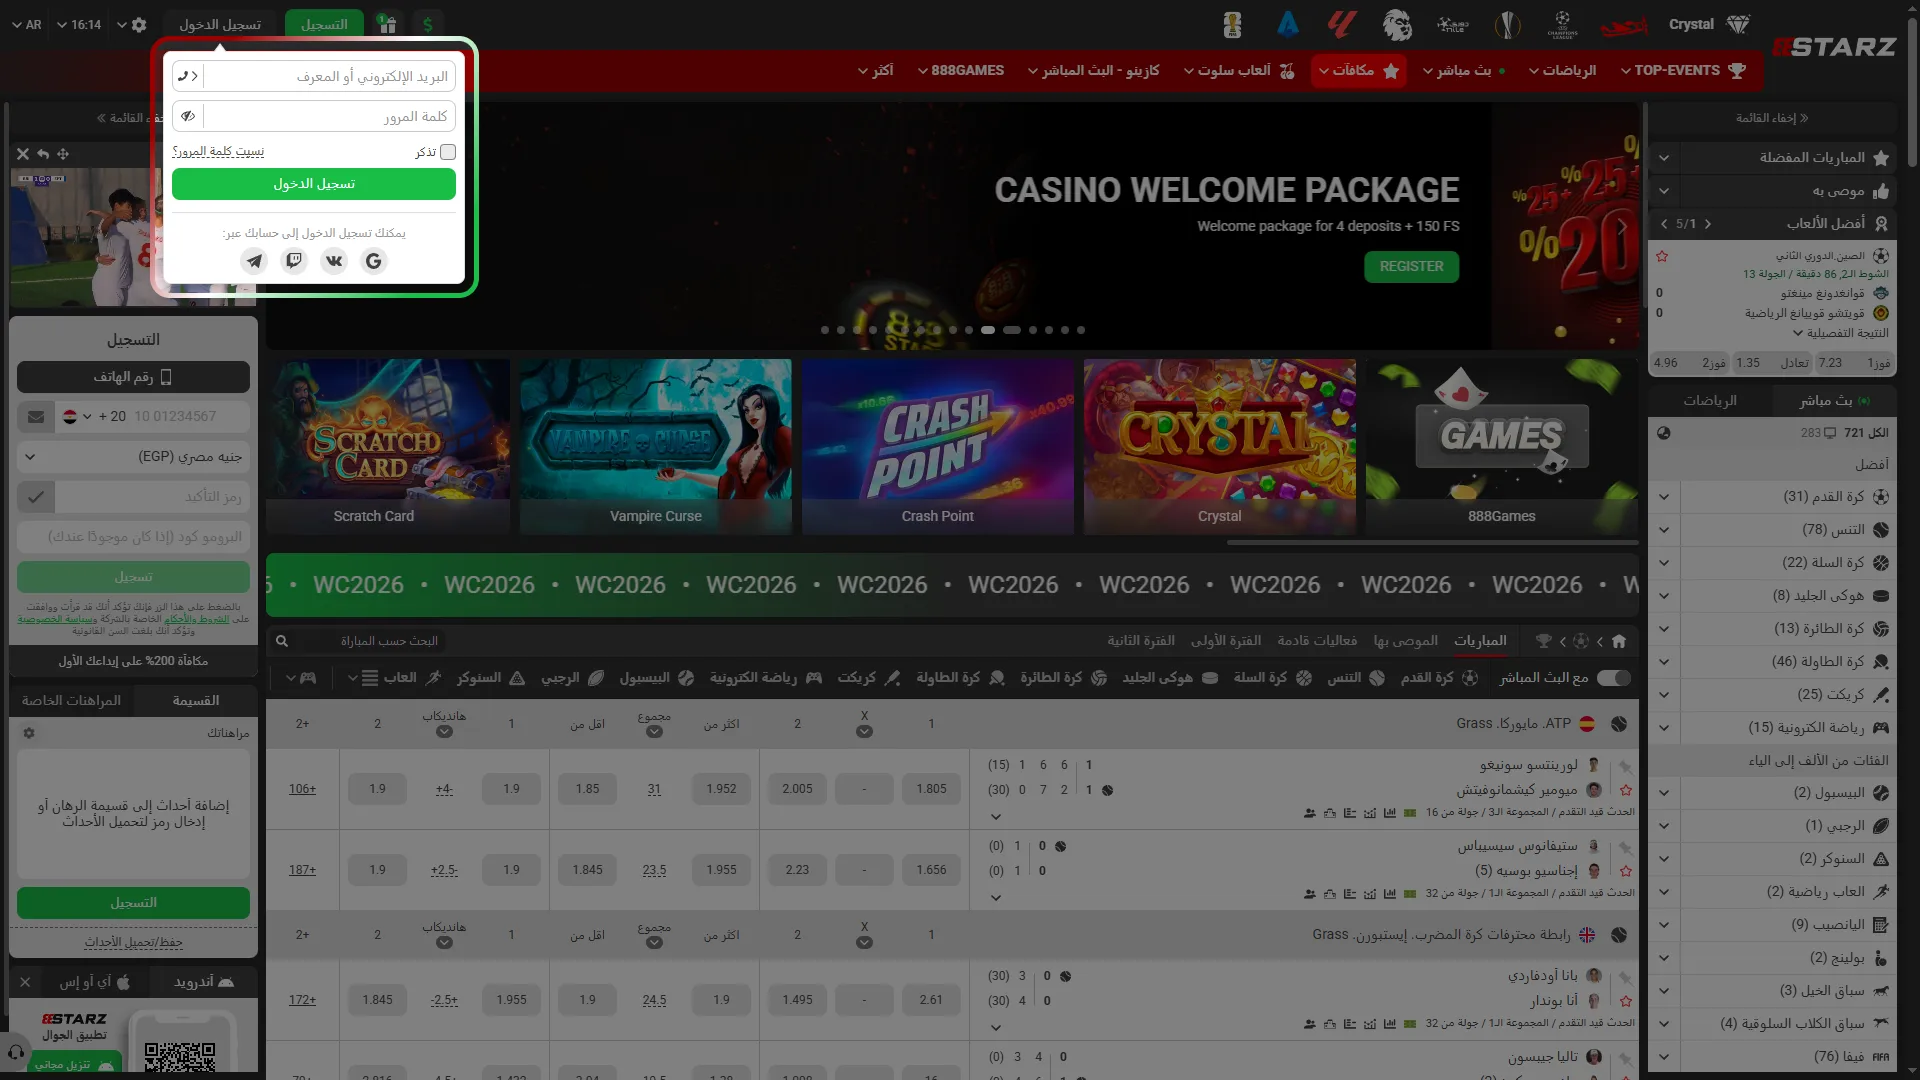
Task: Select the 1.805 odds for Sonego
Action: 931,790
